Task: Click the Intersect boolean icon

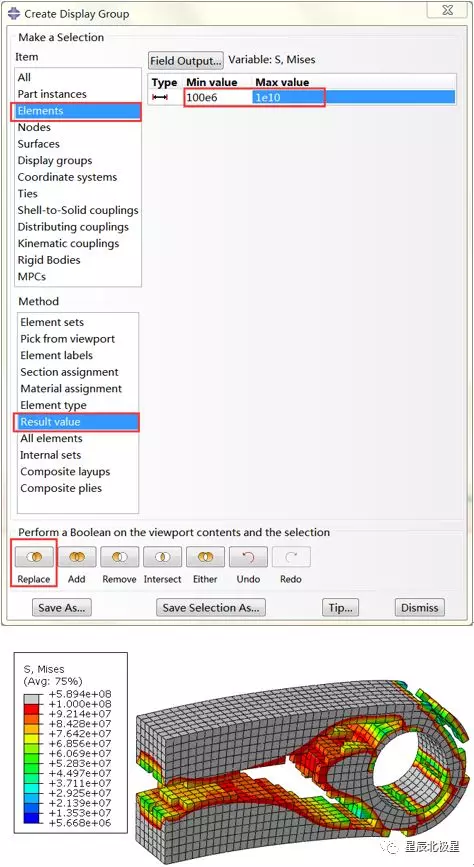Action: (163, 557)
